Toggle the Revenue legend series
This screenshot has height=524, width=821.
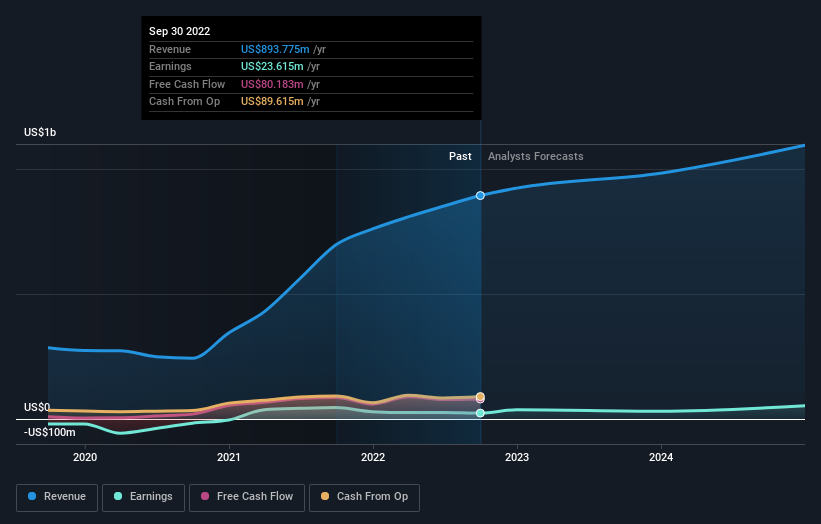click(57, 497)
